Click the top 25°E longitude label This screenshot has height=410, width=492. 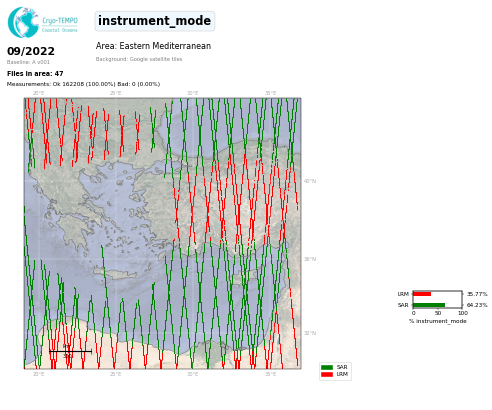point(115,93)
